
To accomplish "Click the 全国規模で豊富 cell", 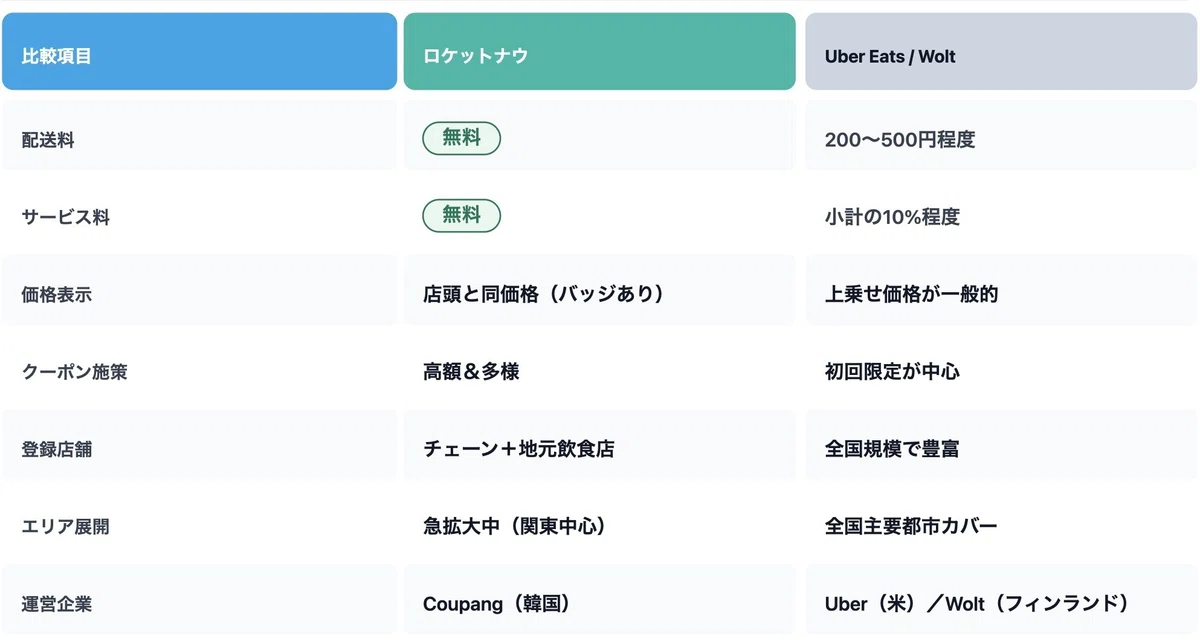I will pyautogui.click(x=1001, y=449).
